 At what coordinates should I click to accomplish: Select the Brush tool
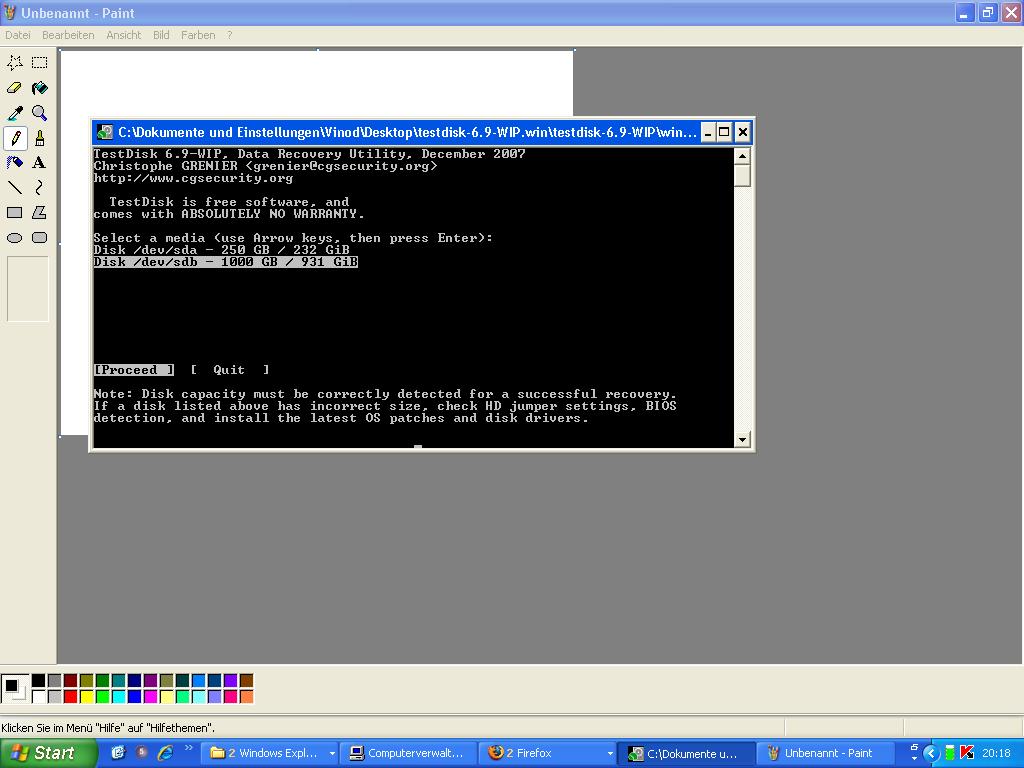[40, 138]
